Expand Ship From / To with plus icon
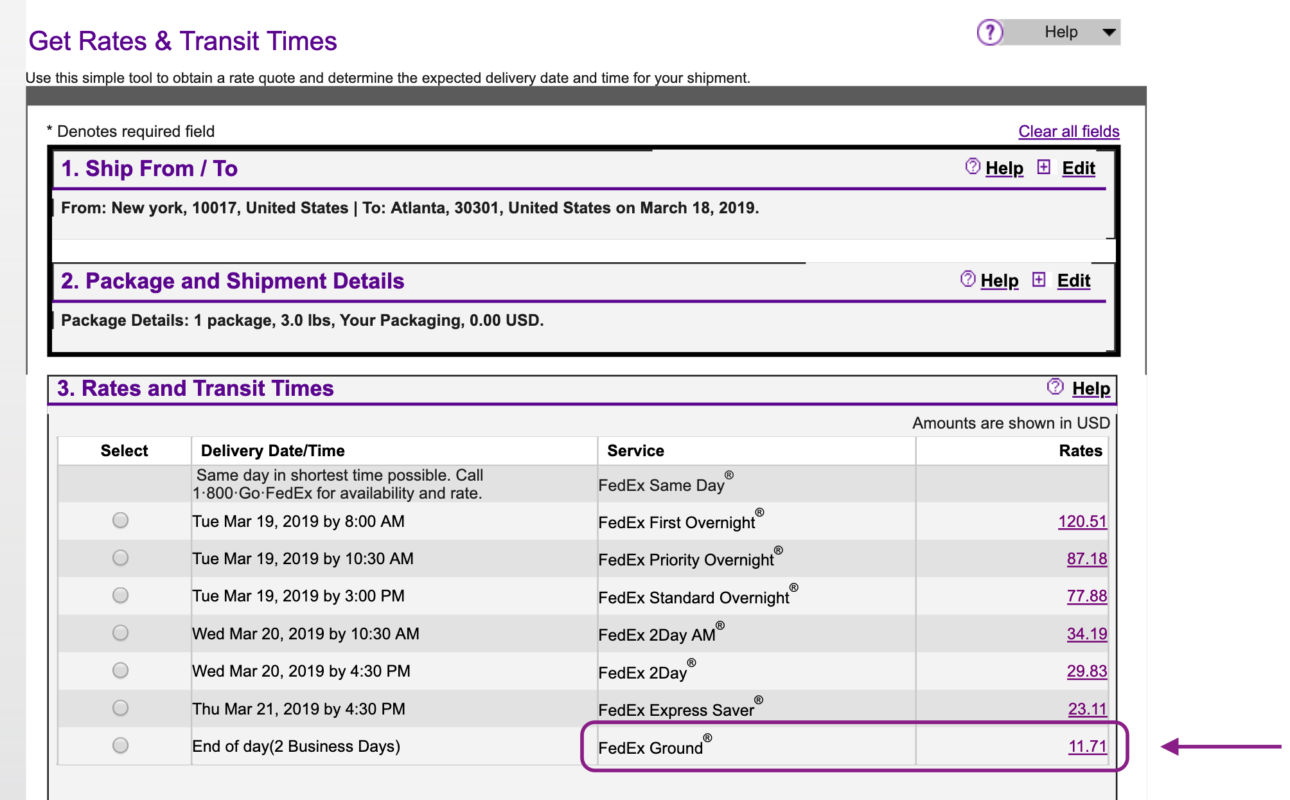 click(1043, 167)
